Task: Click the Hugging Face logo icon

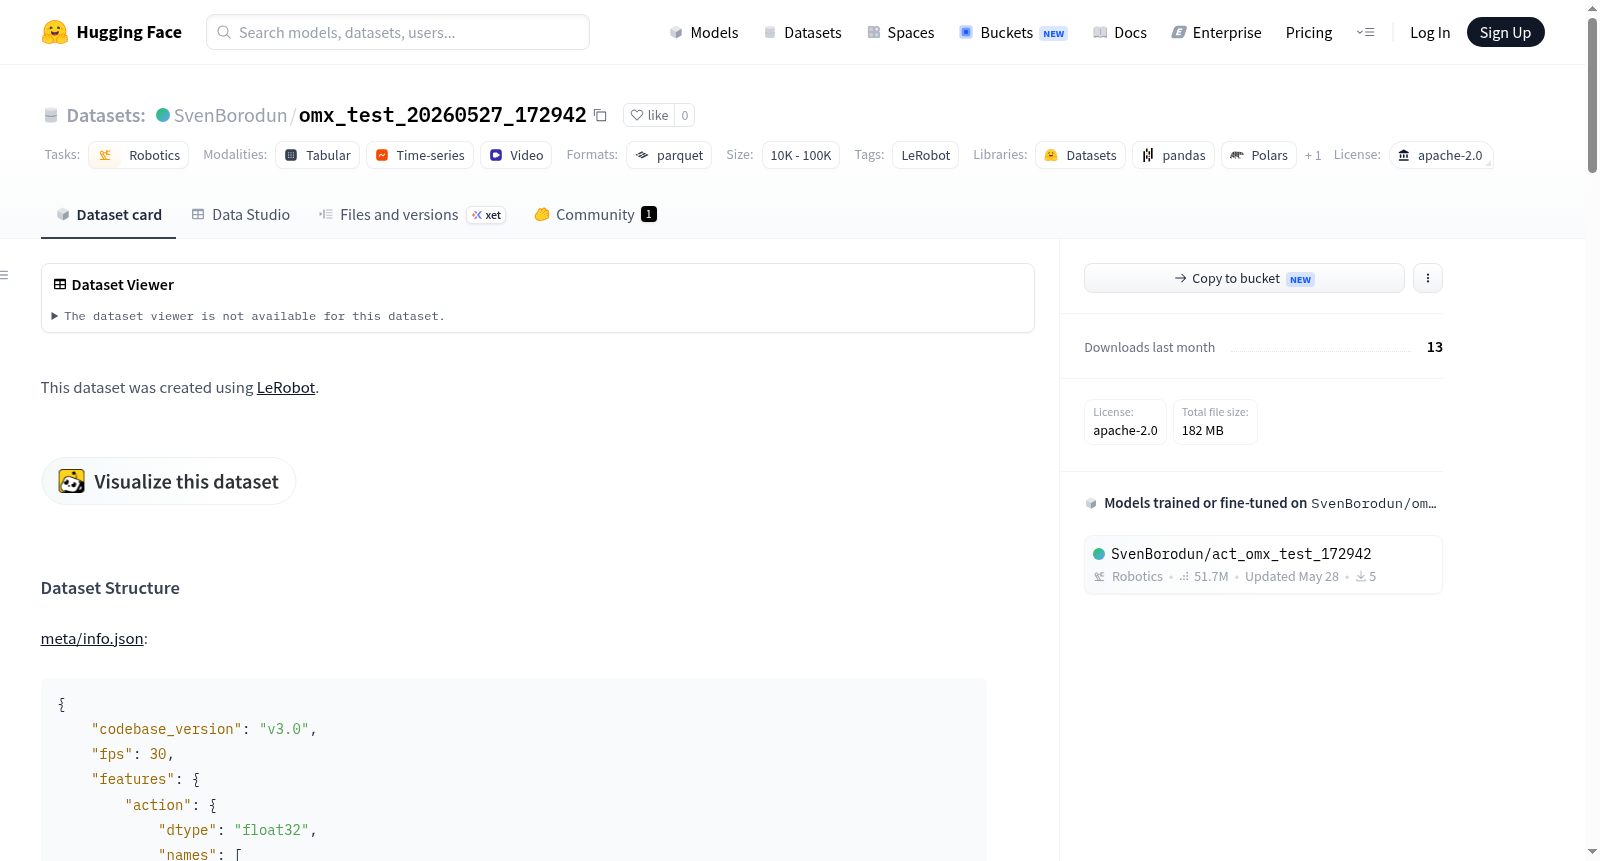Action: (54, 32)
